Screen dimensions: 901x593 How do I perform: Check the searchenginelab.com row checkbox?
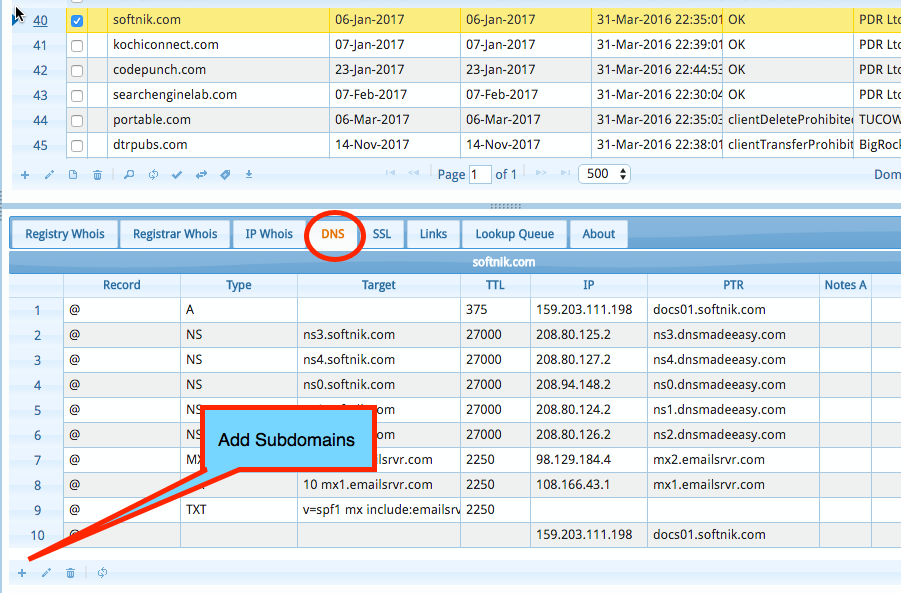point(76,96)
